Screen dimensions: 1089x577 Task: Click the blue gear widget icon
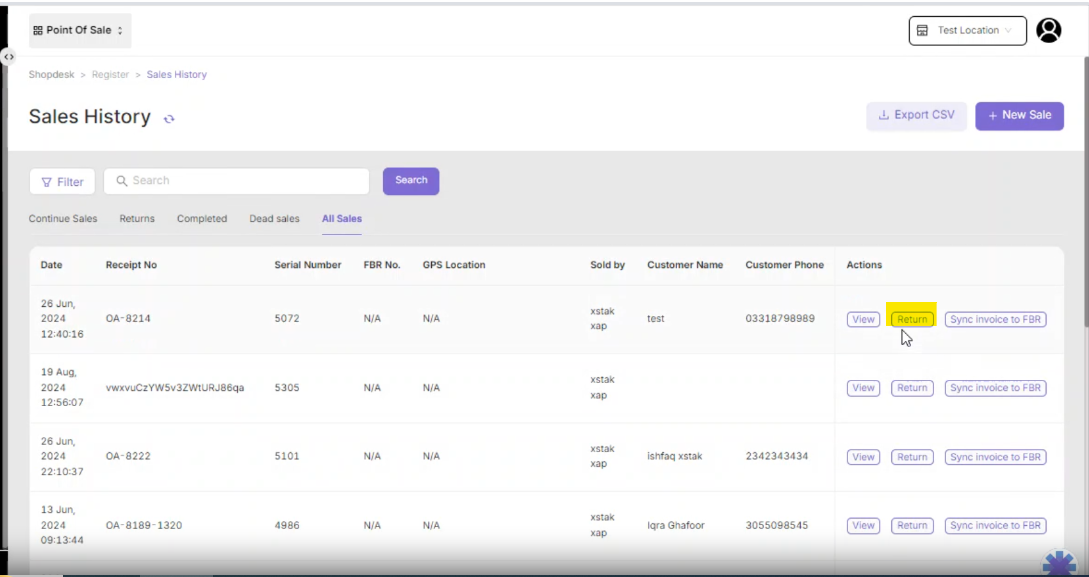point(1059,563)
